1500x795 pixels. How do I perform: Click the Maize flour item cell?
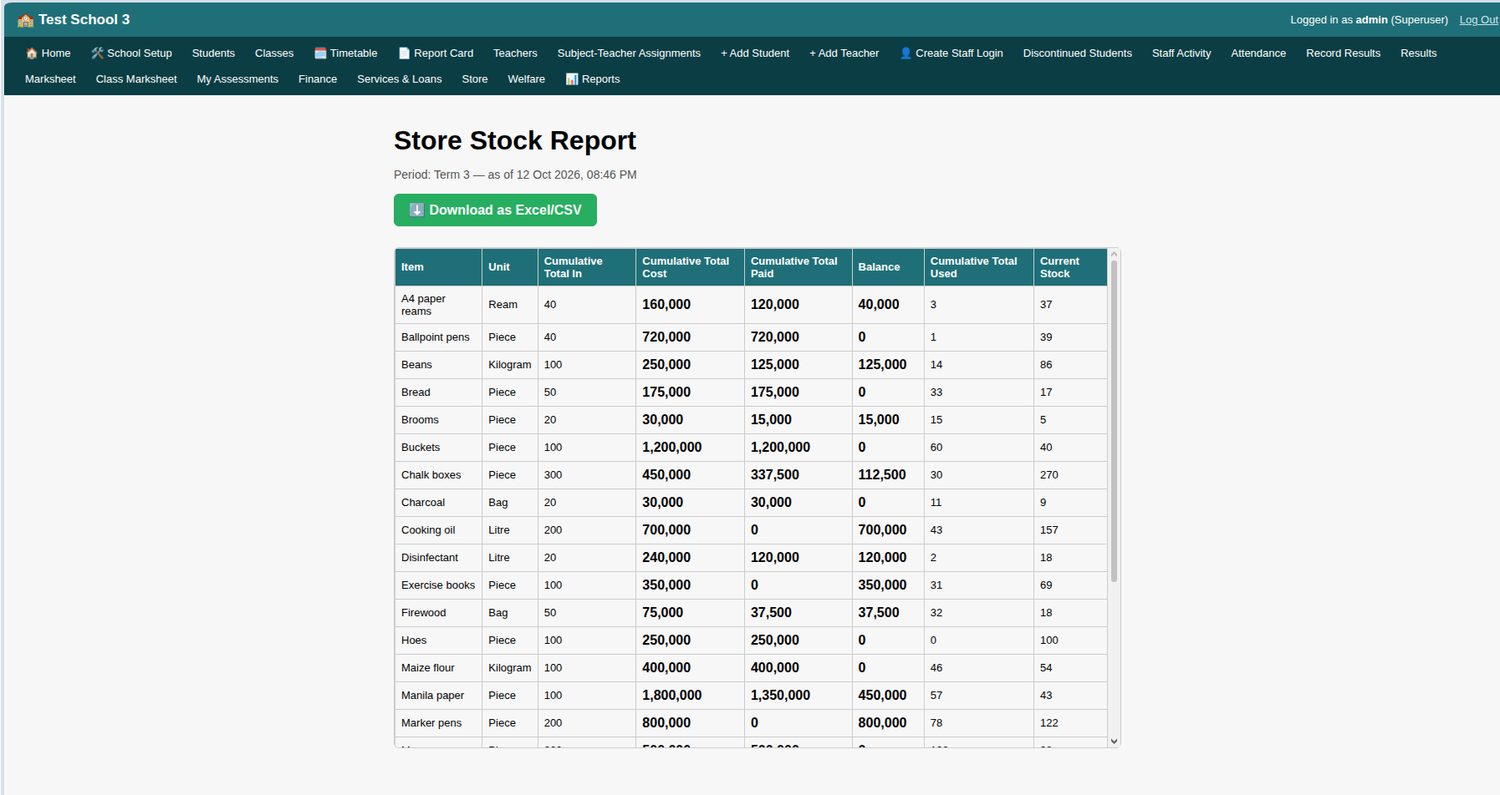(x=438, y=667)
